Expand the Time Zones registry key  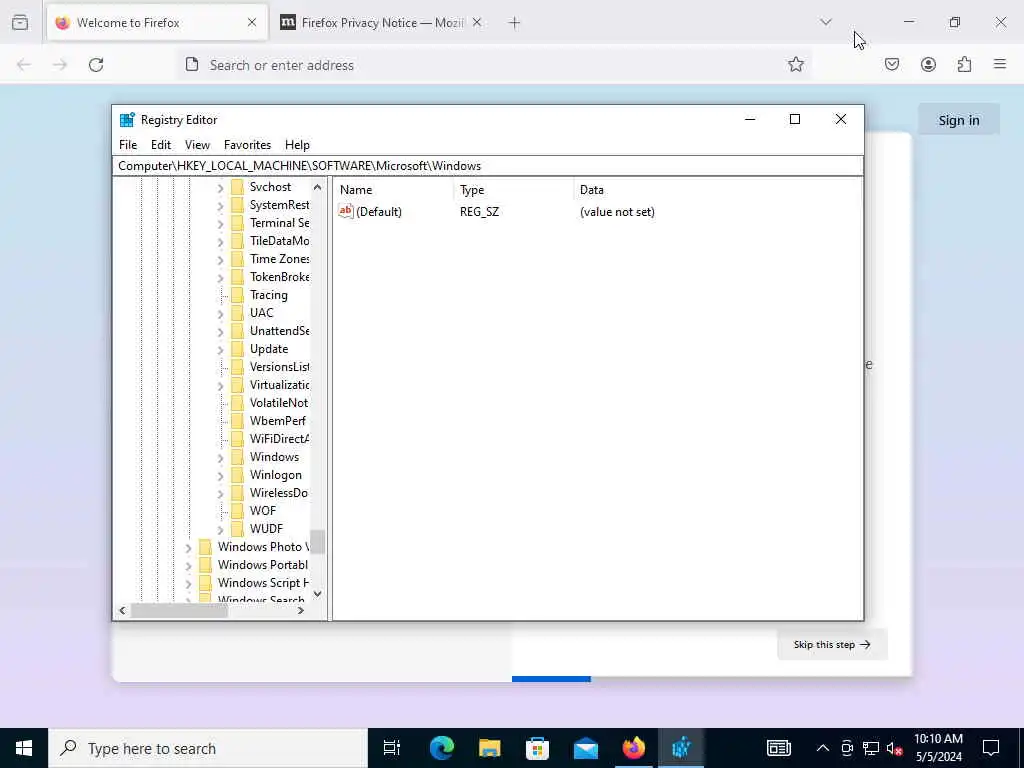[x=220, y=260]
